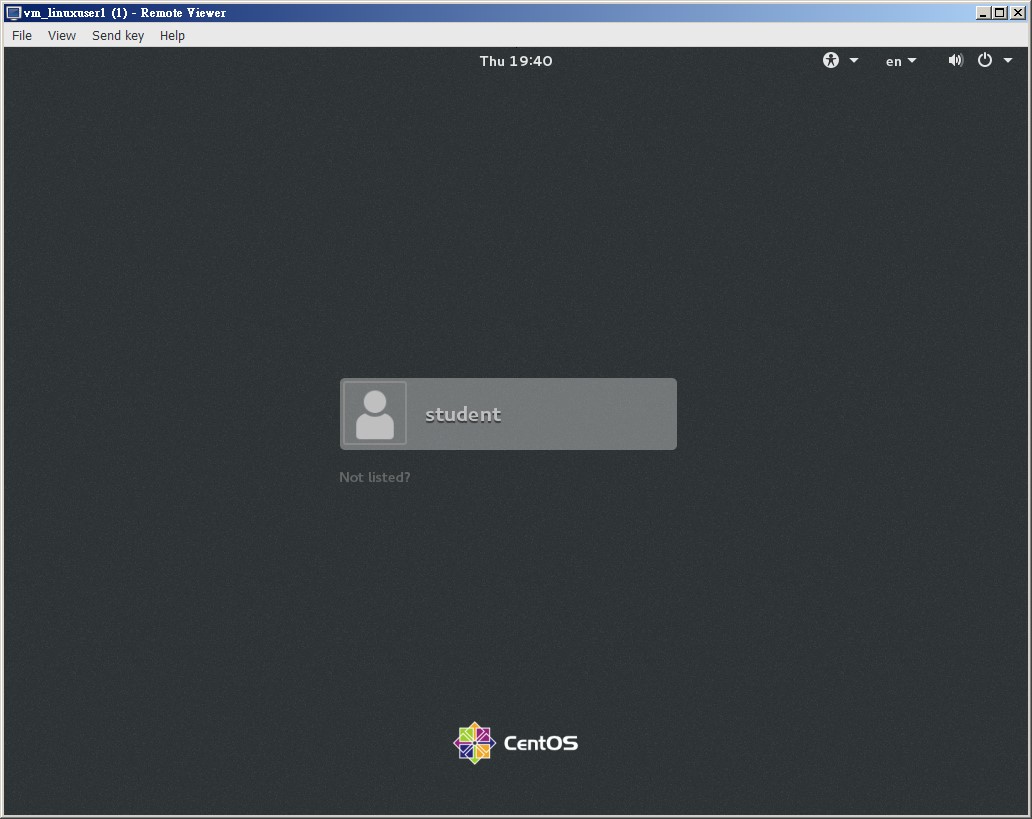Click the CentOS logo
The height and width of the screenshot is (819, 1032).
coord(474,742)
